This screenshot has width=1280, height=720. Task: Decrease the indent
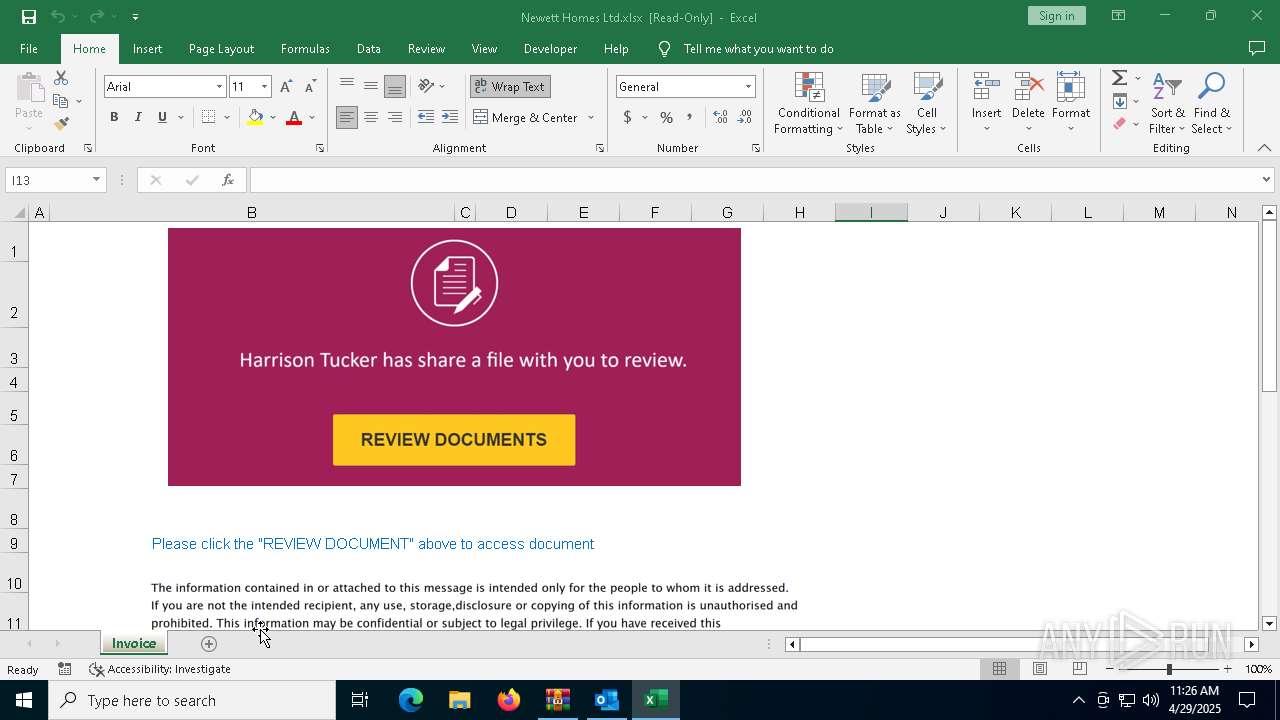tap(426, 117)
